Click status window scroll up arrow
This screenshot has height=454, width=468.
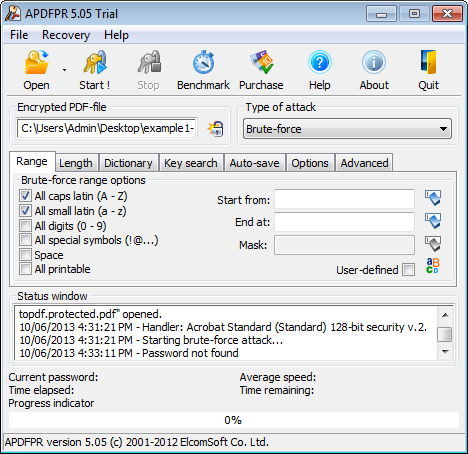tap(445, 315)
